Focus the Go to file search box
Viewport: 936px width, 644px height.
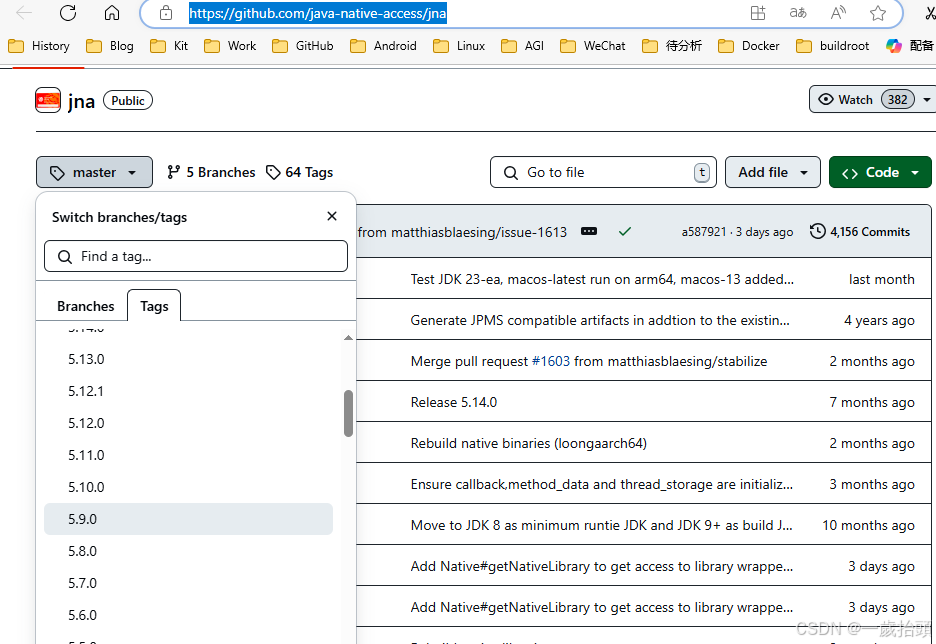[603, 172]
